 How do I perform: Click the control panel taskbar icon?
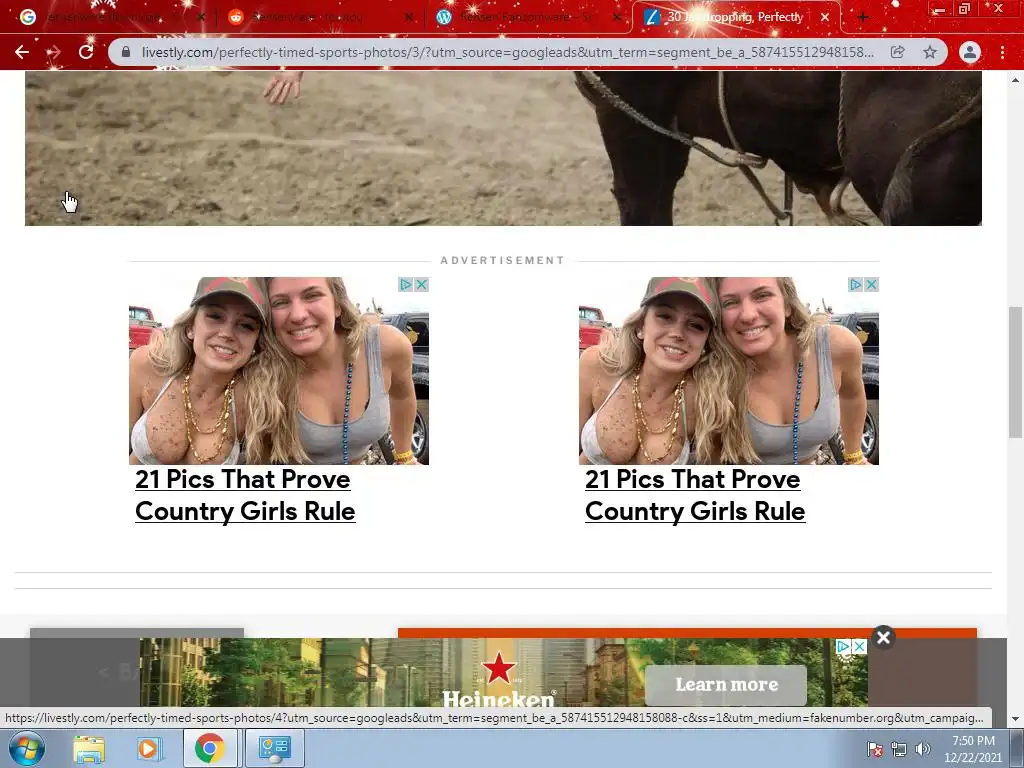[274, 748]
